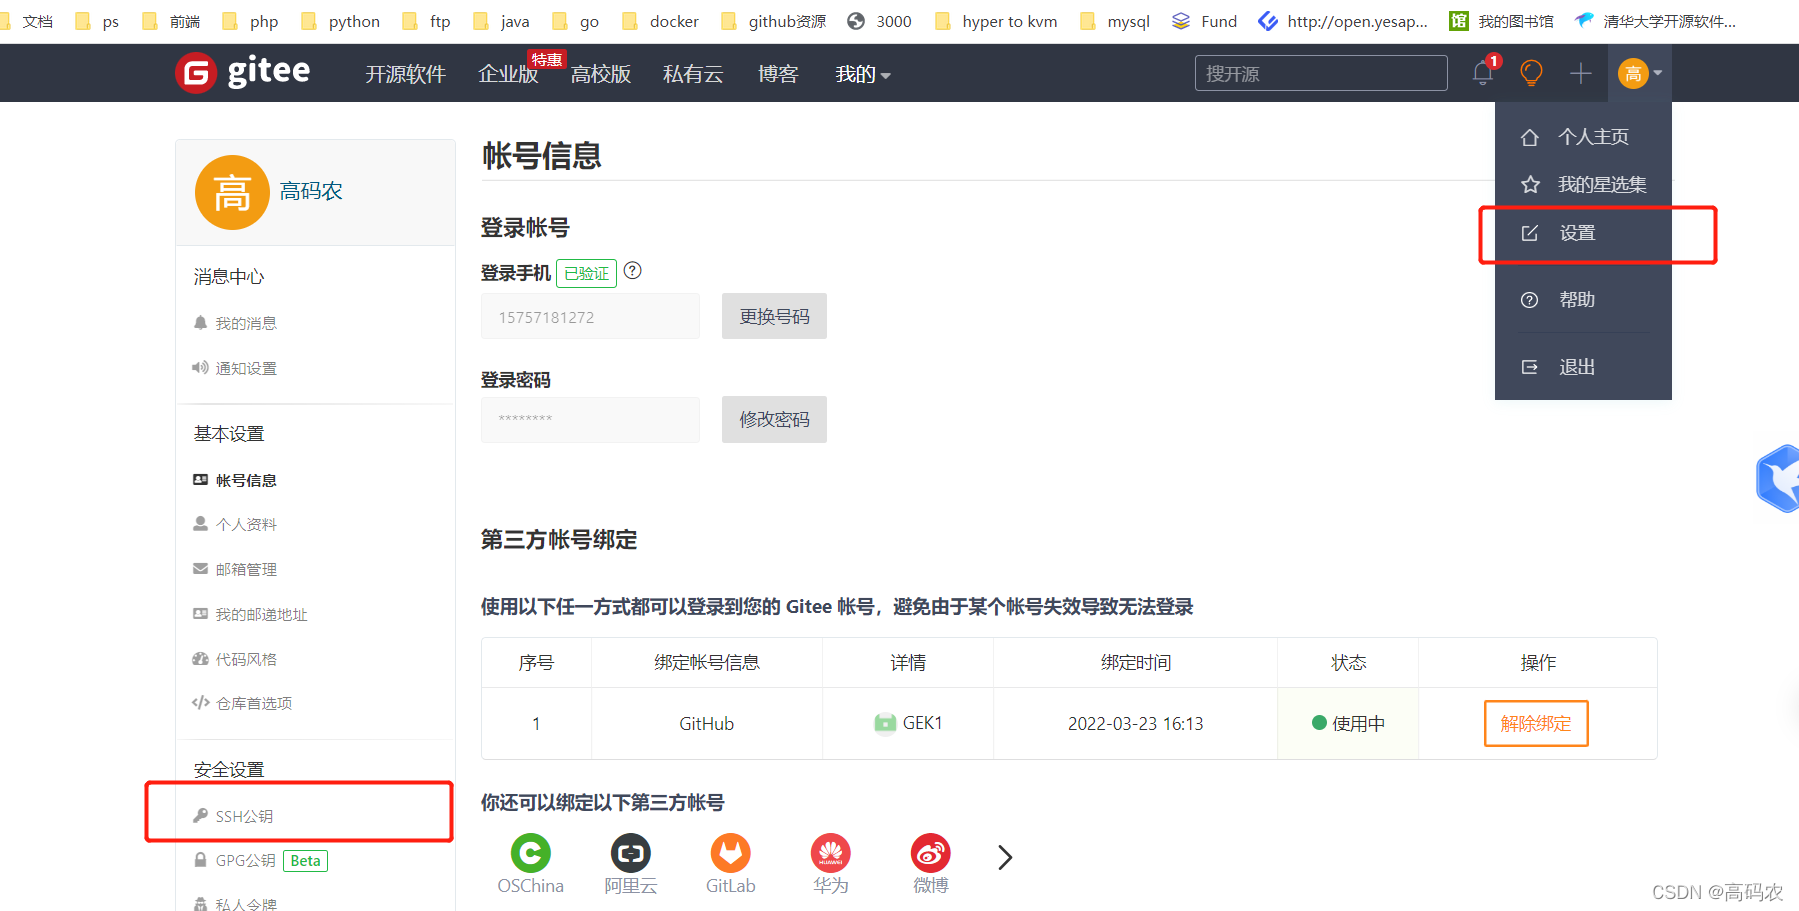Open the docker bookmark folder

click(660, 21)
